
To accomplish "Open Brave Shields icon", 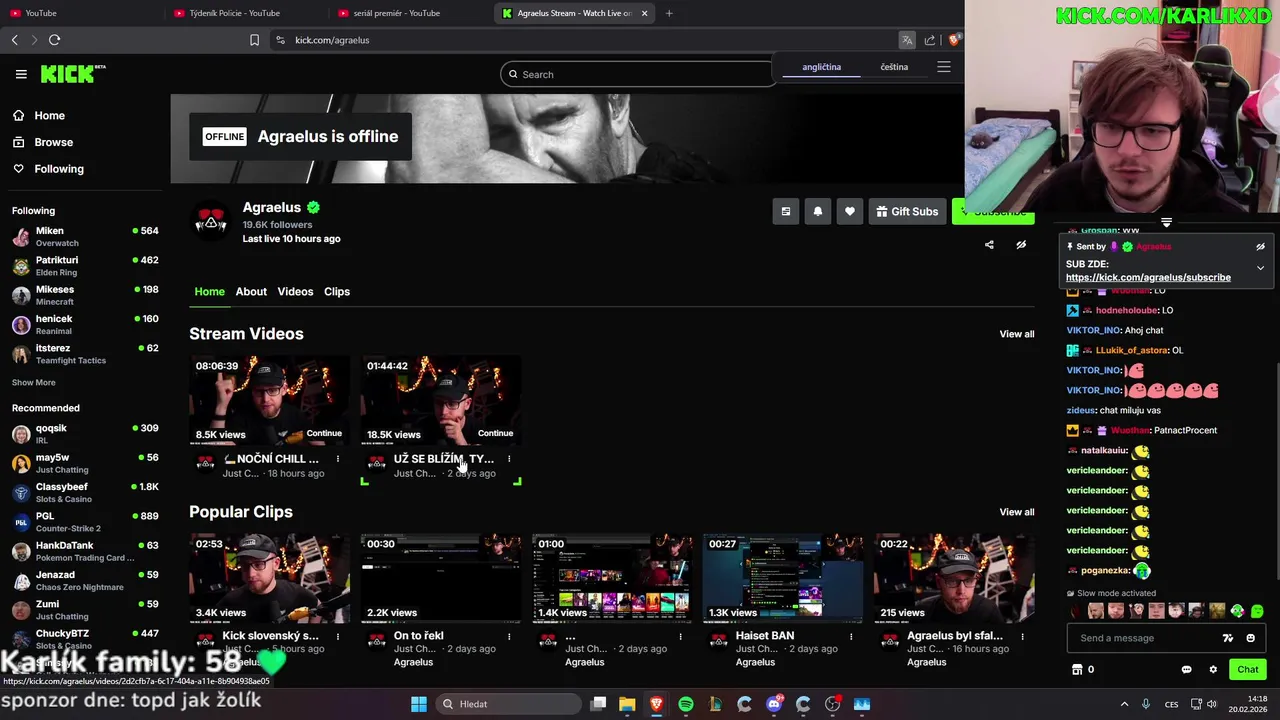I will point(955,40).
